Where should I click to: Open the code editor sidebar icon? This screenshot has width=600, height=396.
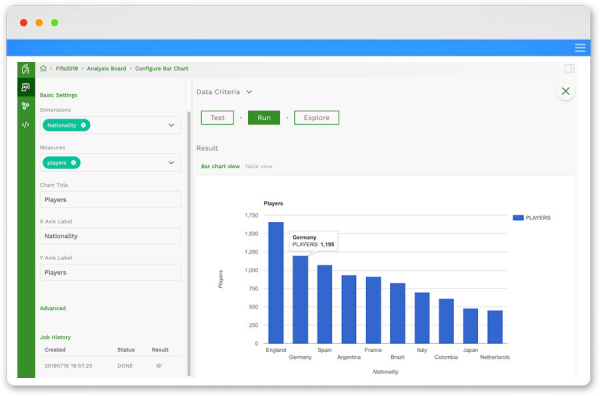click(26, 125)
